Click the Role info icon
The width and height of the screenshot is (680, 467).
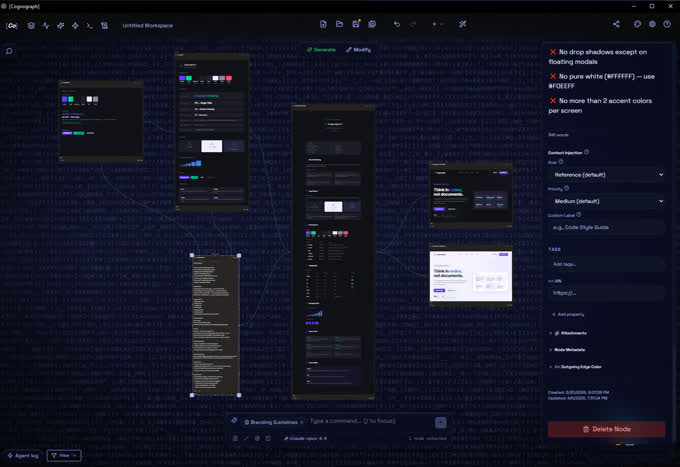(x=561, y=162)
